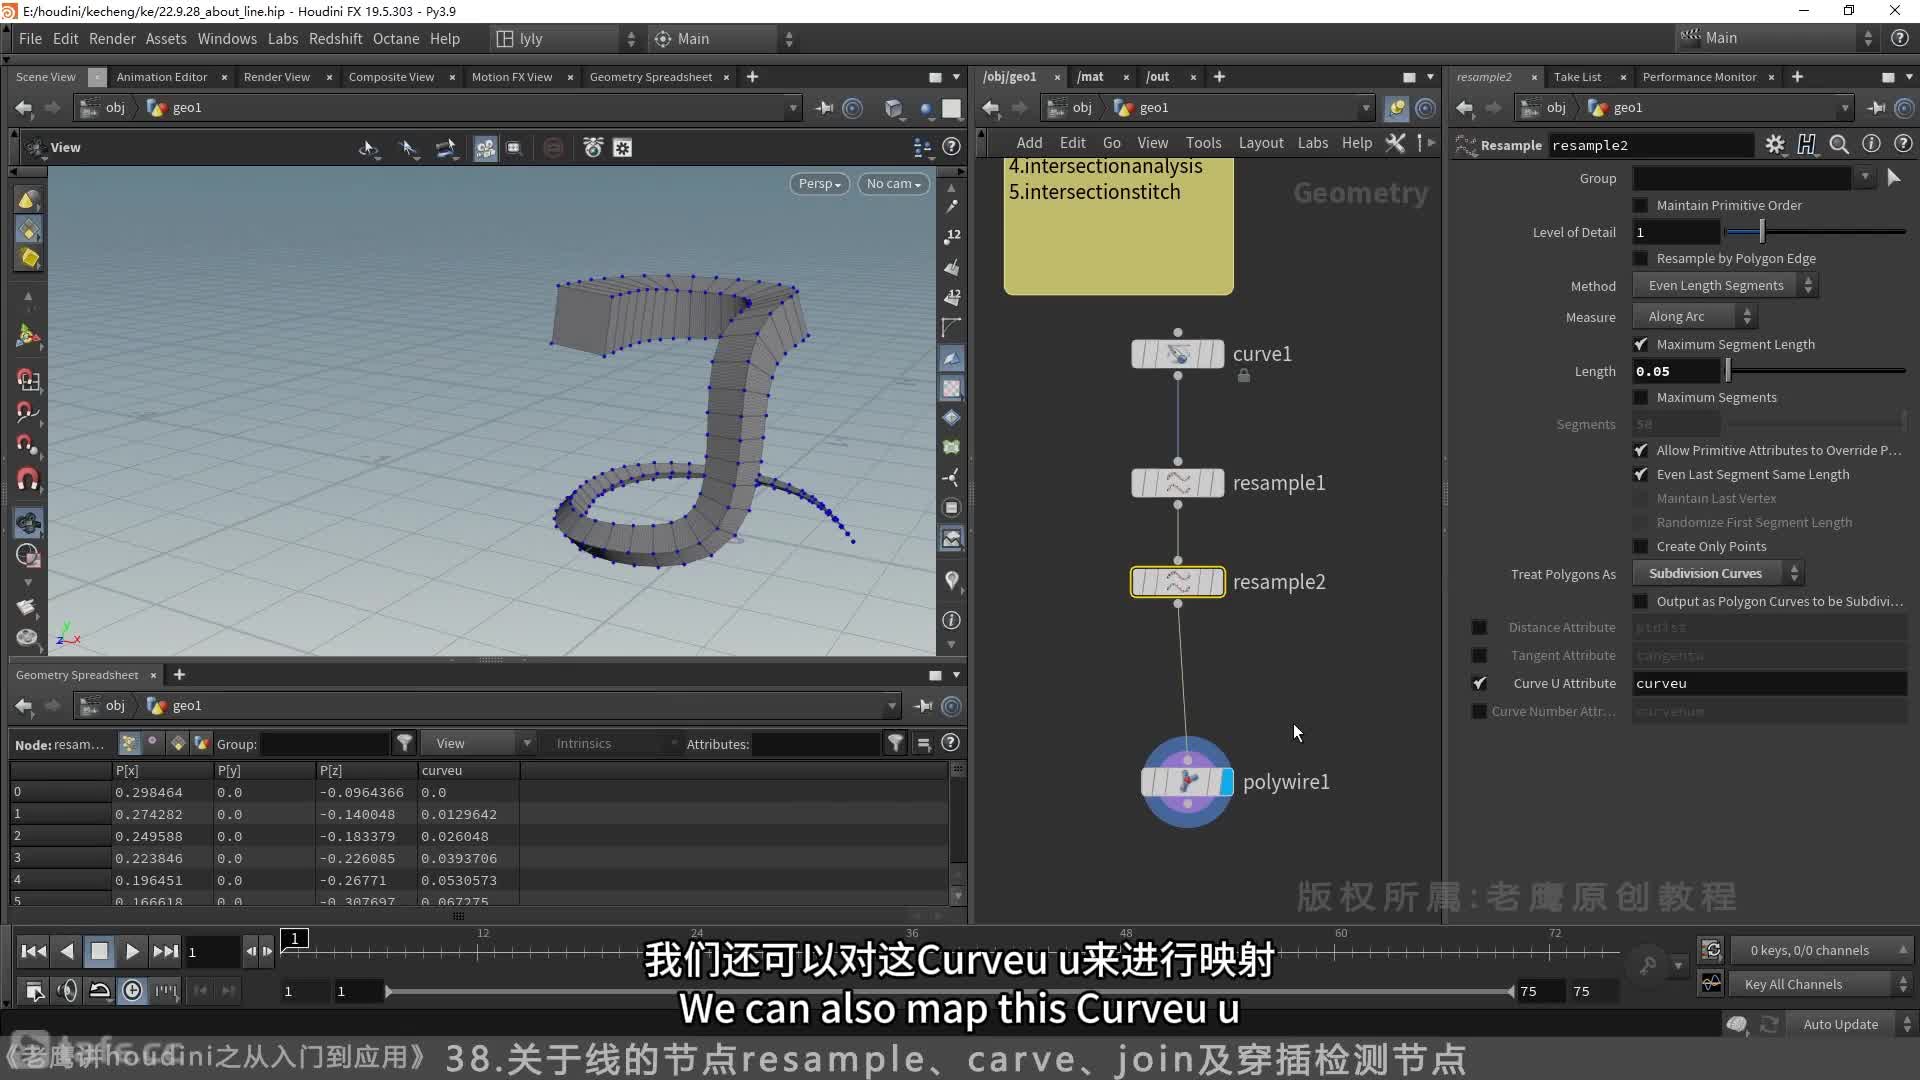Image resolution: width=1920 pixels, height=1080 pixels.
Task: Click the camera settings icon in viewport
Action: [890, 183]
